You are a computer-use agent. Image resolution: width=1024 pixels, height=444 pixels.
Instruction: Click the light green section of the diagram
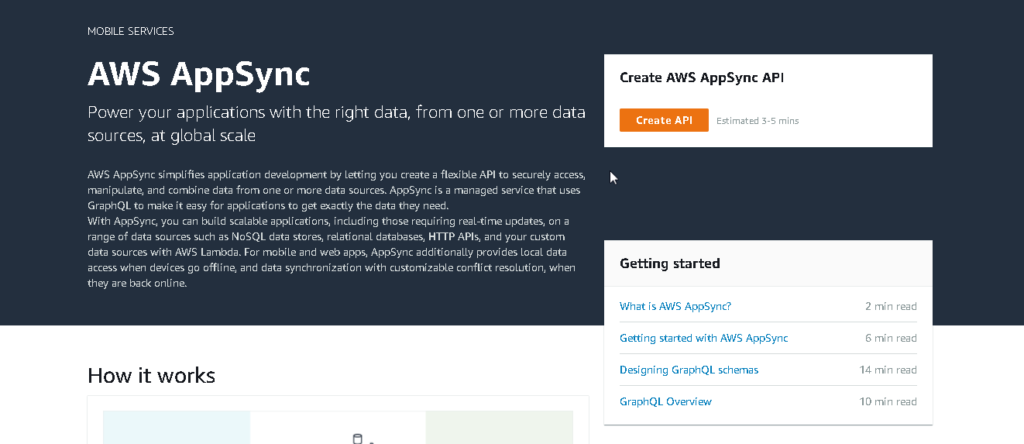tap(499, 428)
